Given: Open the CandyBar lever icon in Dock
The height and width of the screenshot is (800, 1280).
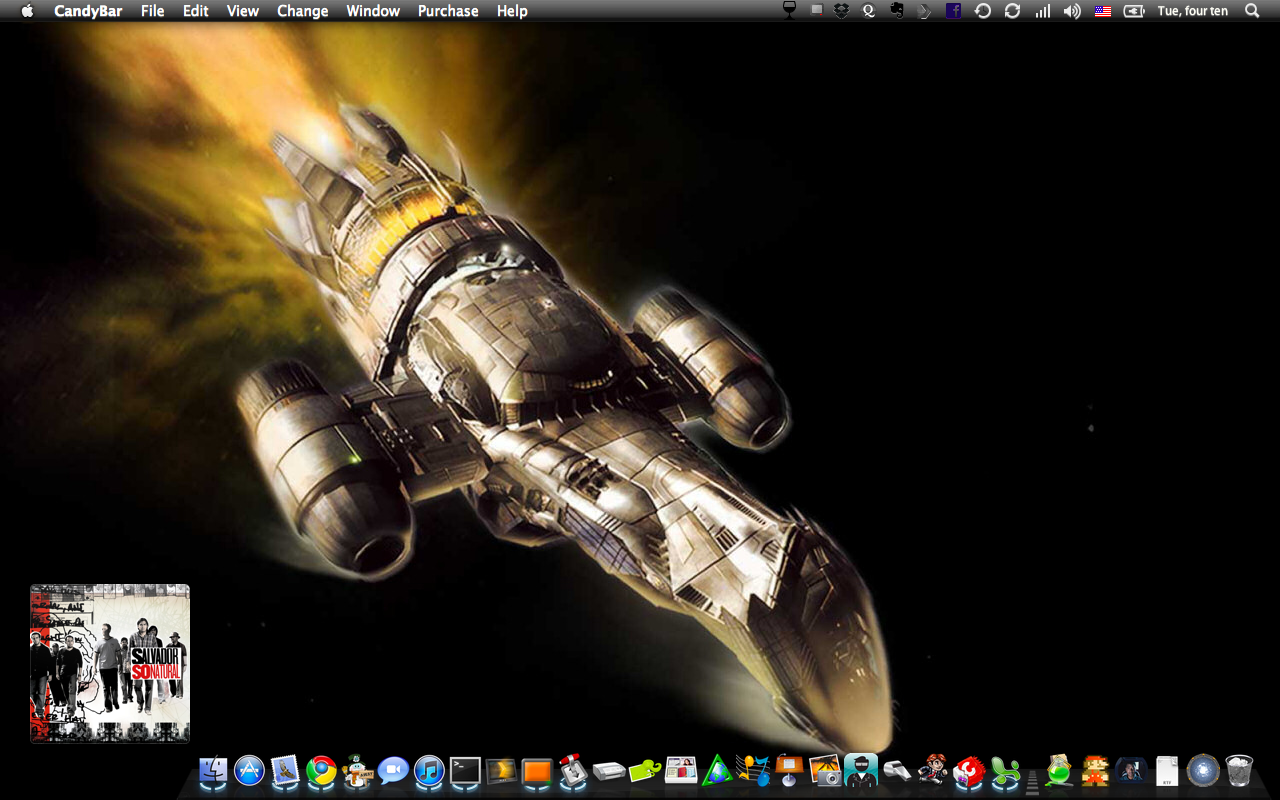Looking at the screenshot, I should click(573, 770).
